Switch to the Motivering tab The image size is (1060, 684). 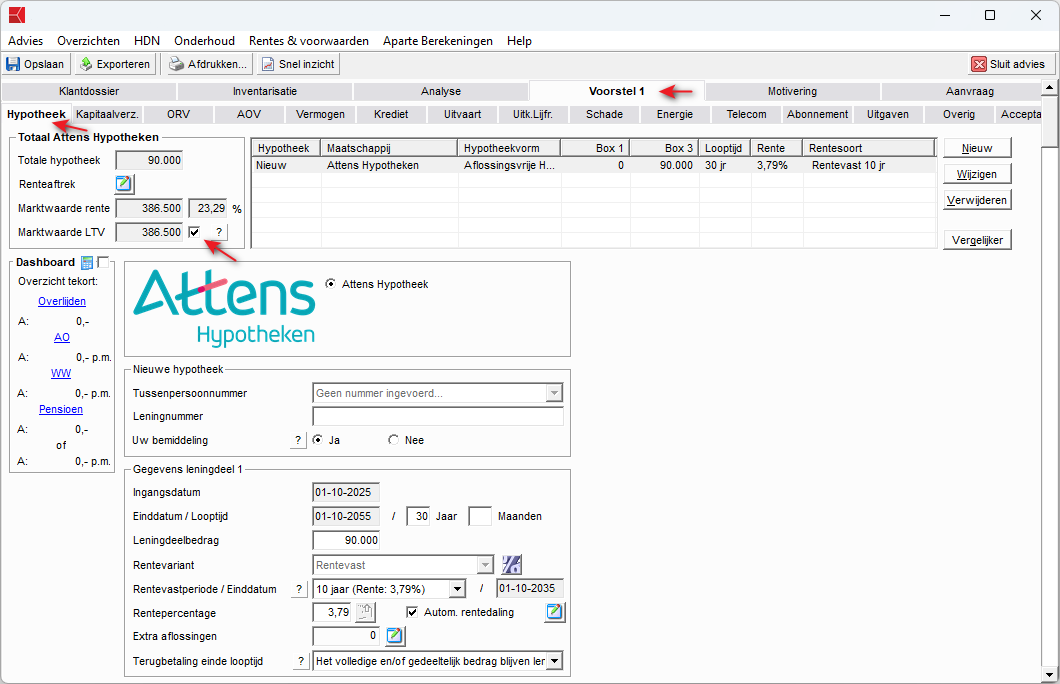coord(792,91)
